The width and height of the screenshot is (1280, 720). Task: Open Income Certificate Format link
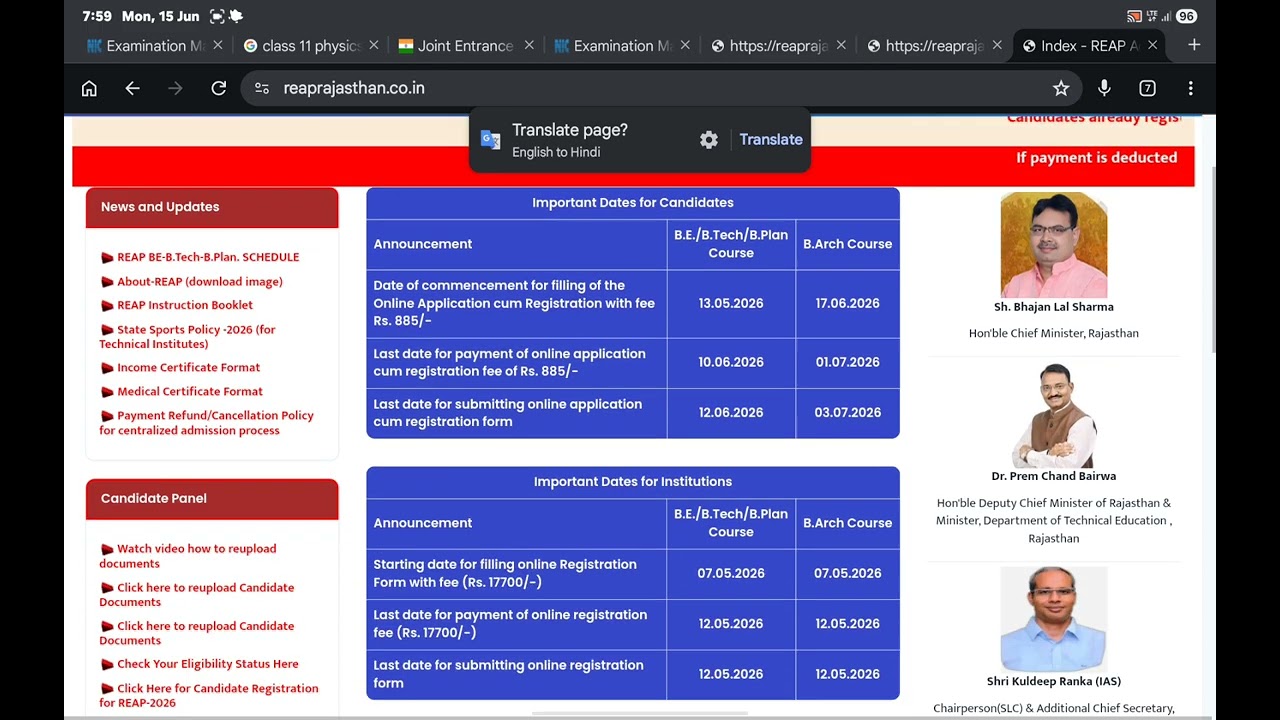pos(188,368)
